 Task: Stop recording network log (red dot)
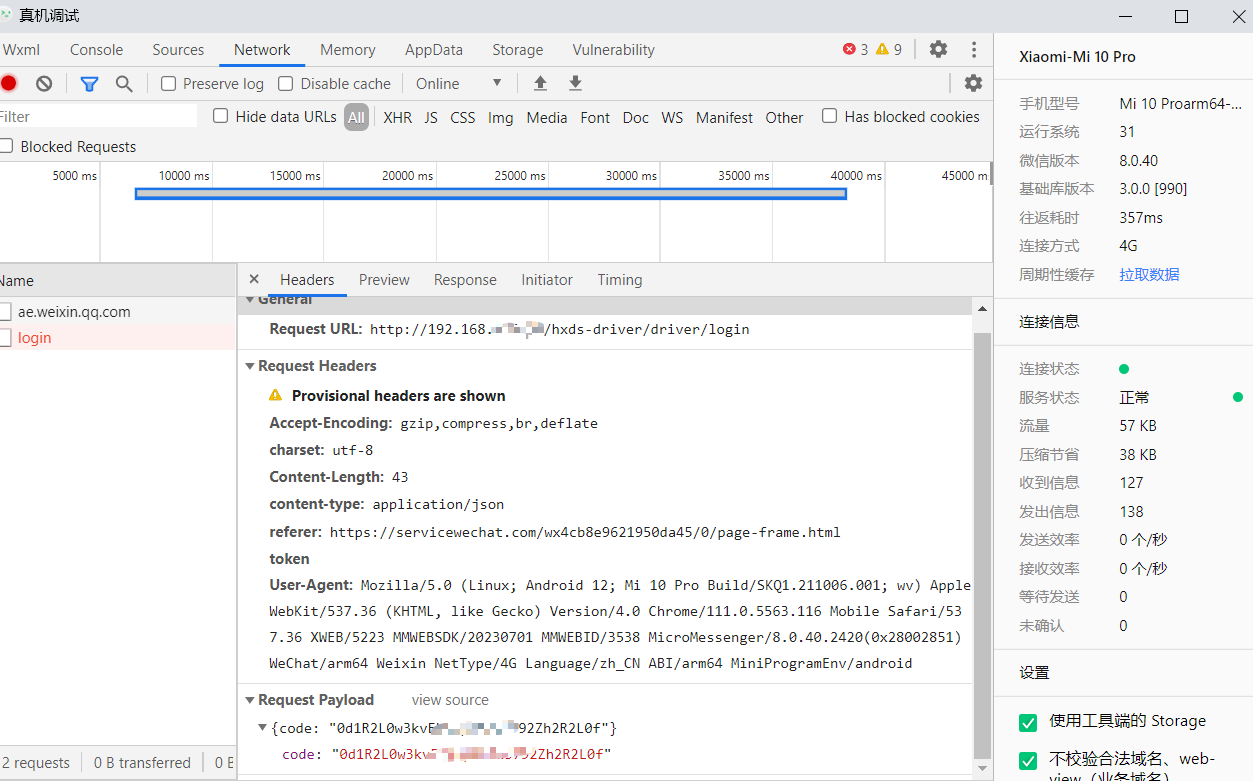8,84
